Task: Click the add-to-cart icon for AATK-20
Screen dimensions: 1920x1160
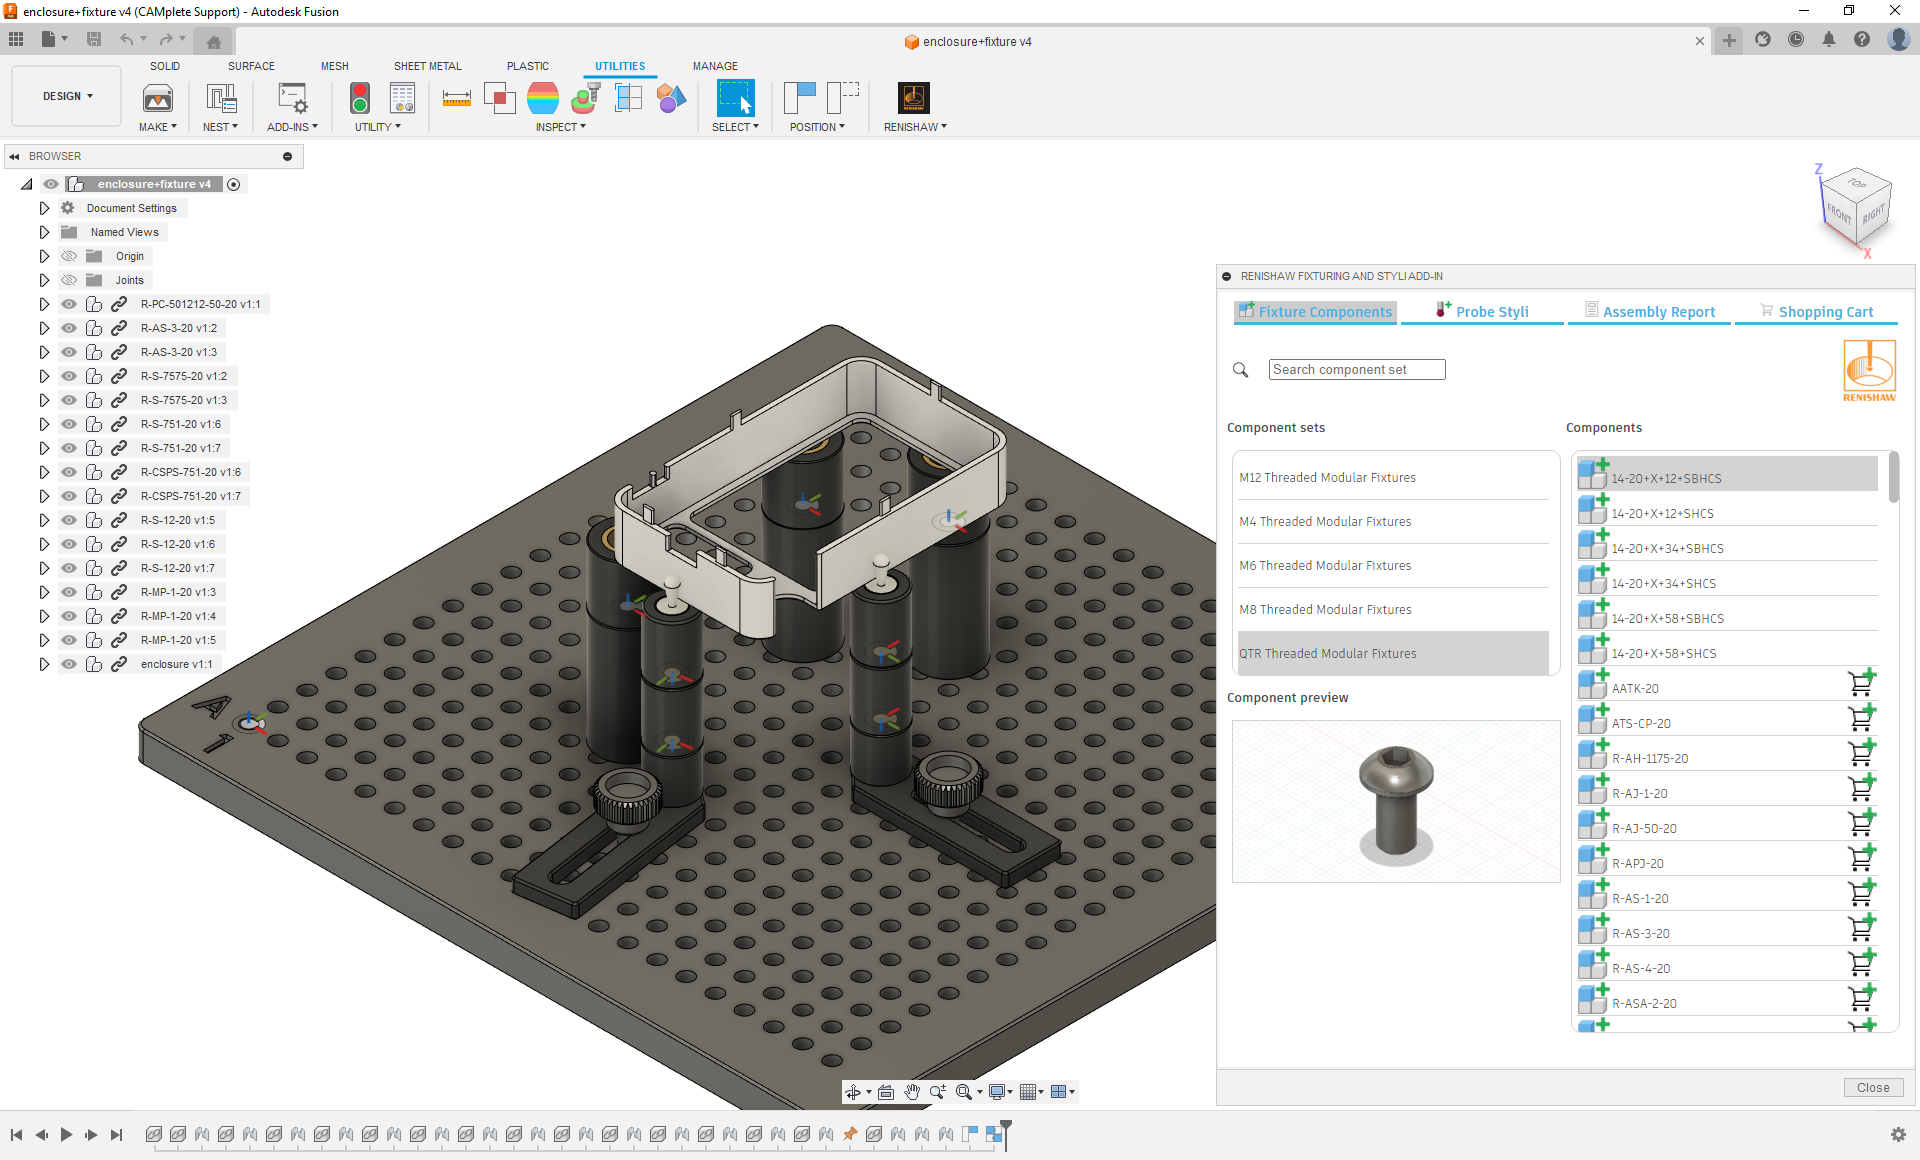Action: (x=1861, y=684)
